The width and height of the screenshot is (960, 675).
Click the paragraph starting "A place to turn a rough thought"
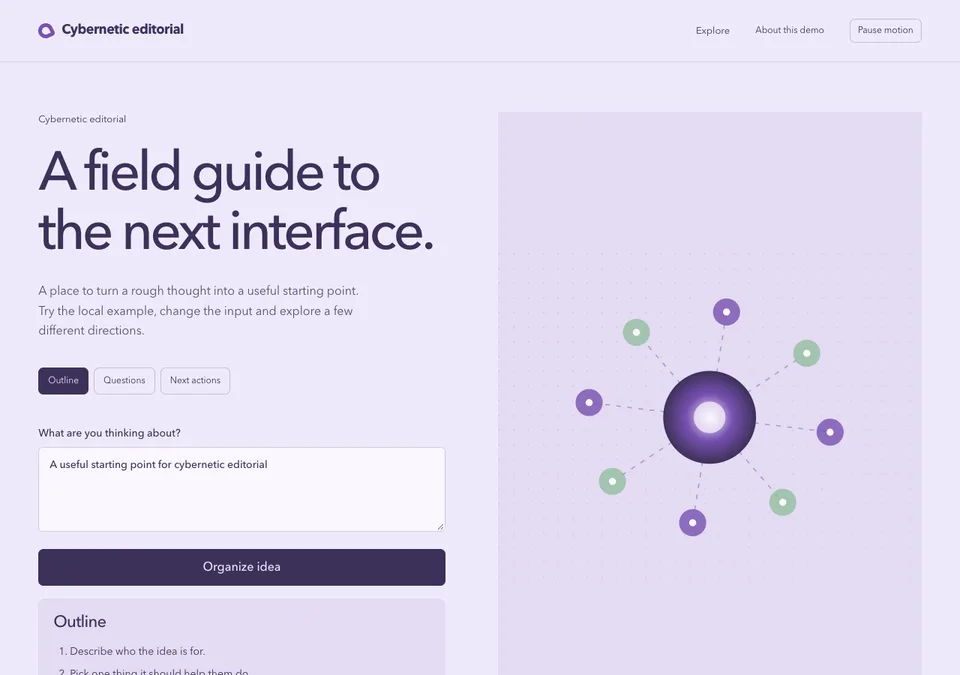pos(198,311)
